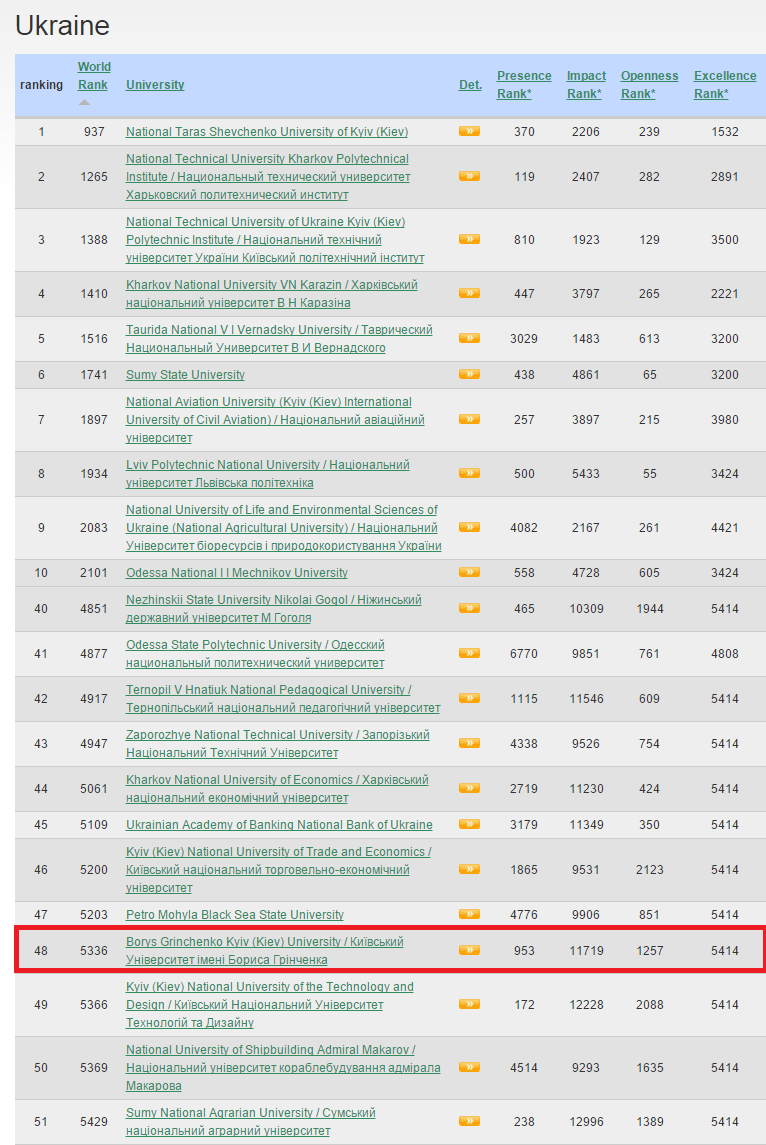Sort by Impact Rank column
Viewport: 766px width, 1145px height.
coord(586,85)
